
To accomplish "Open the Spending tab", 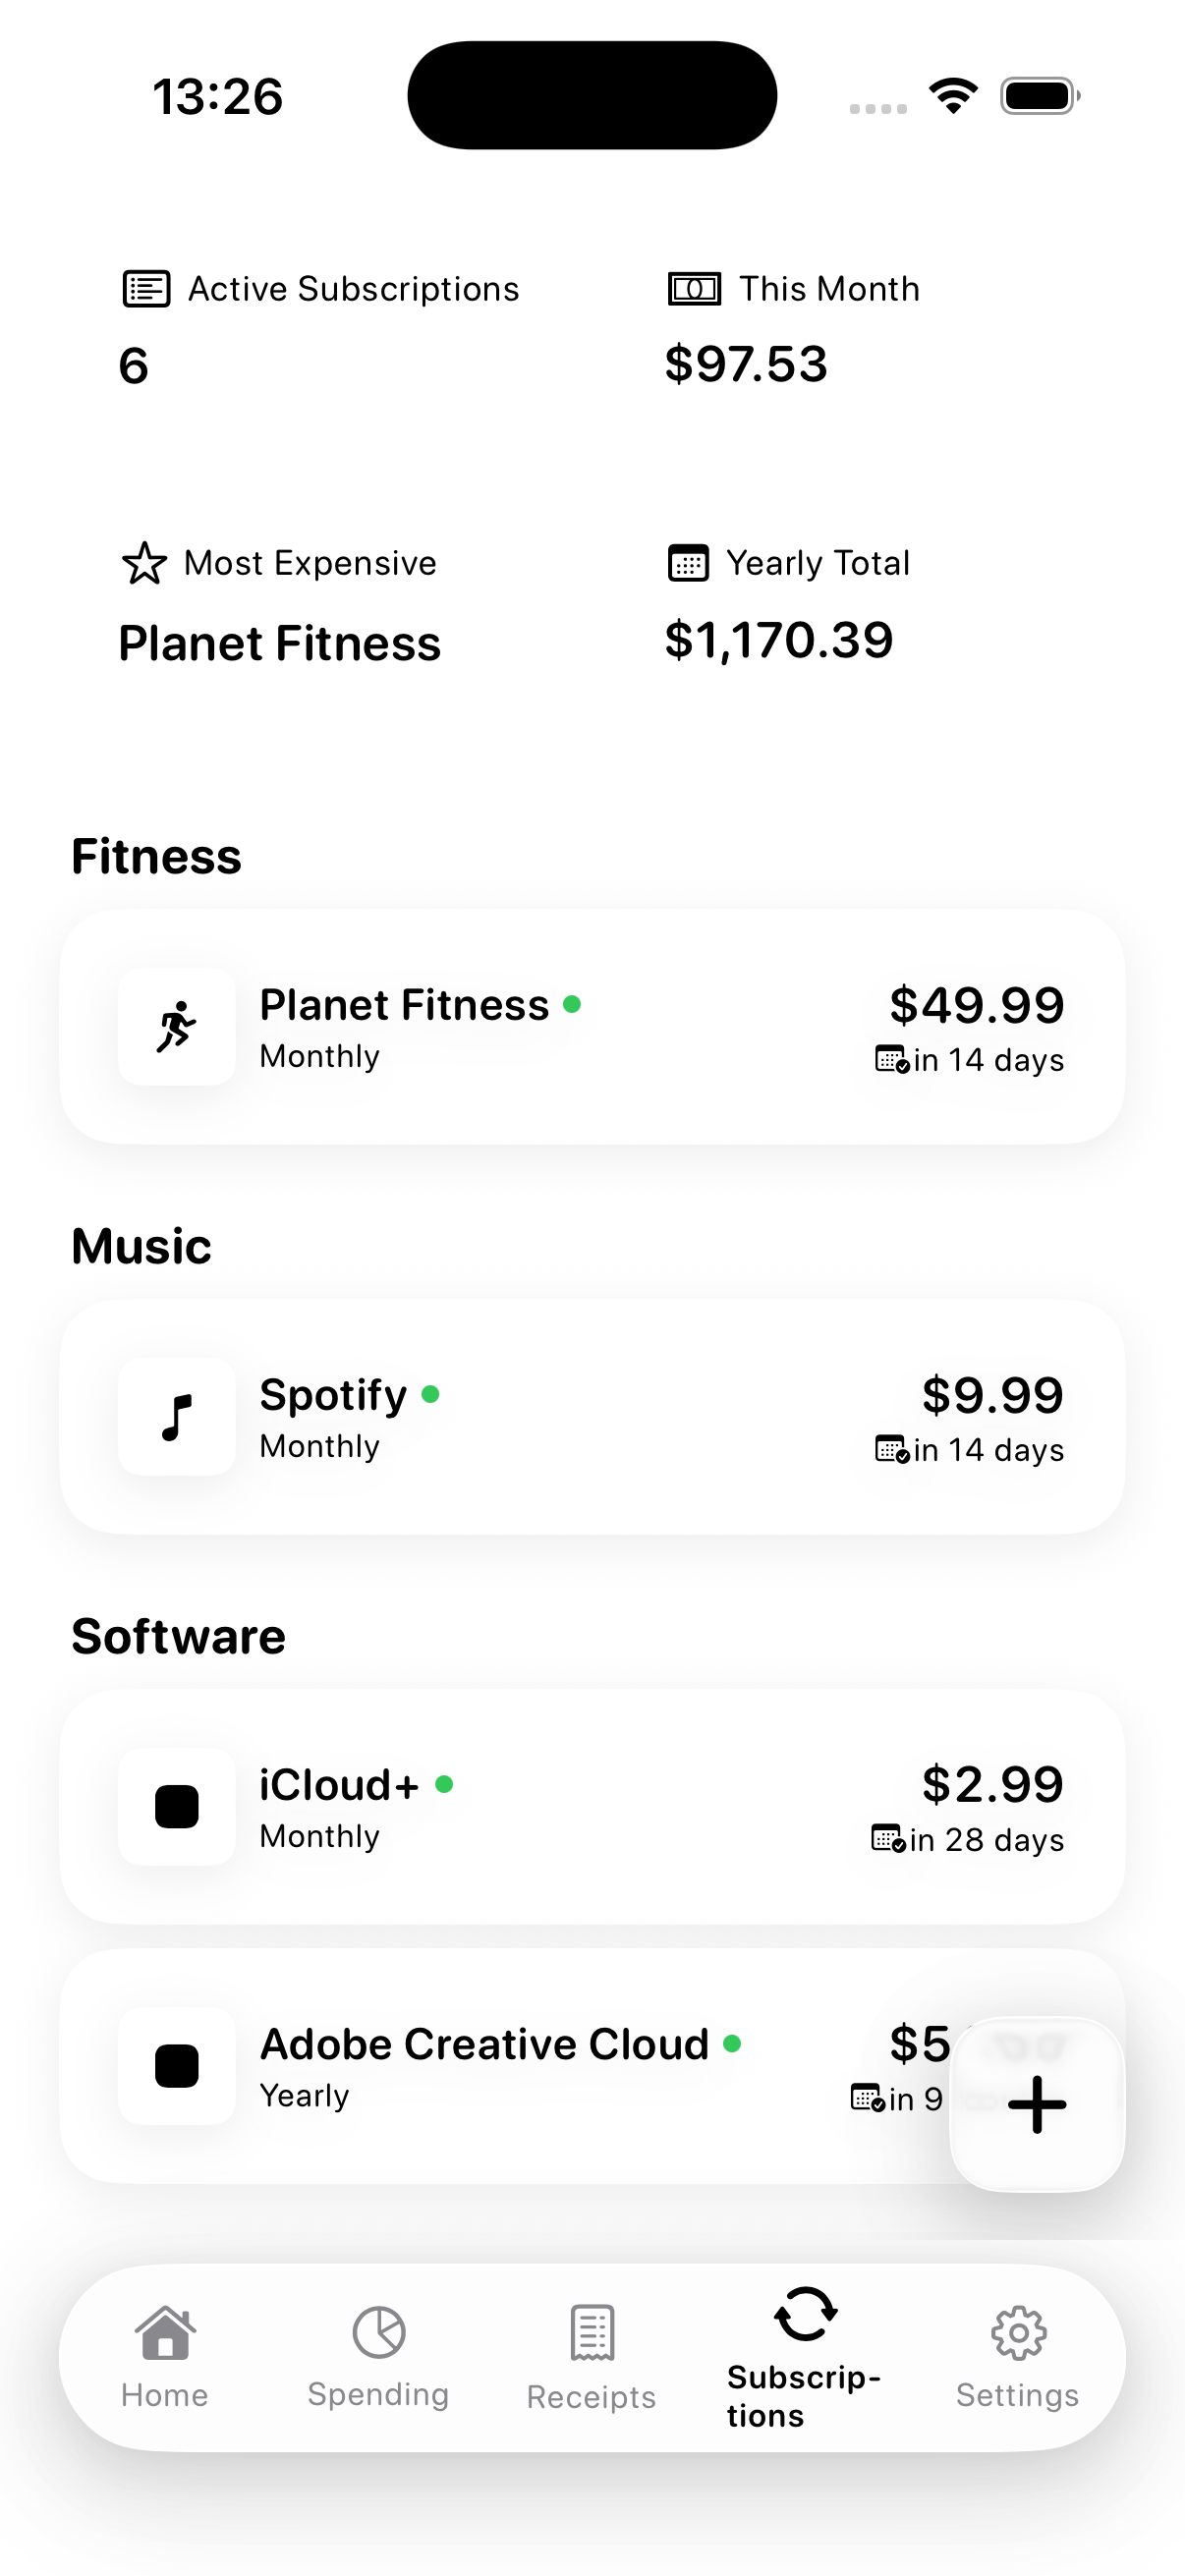I will tap(378, 2358).
